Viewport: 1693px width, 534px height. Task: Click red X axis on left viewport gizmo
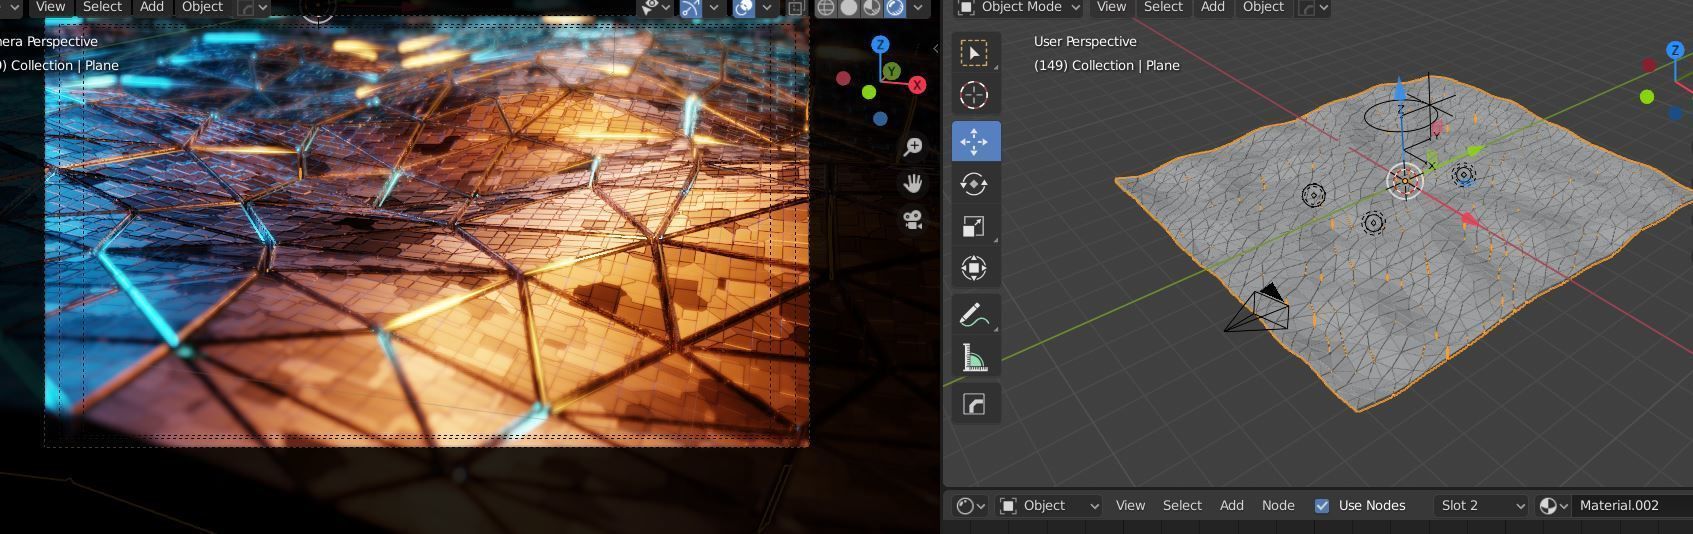tap(917, 85)
